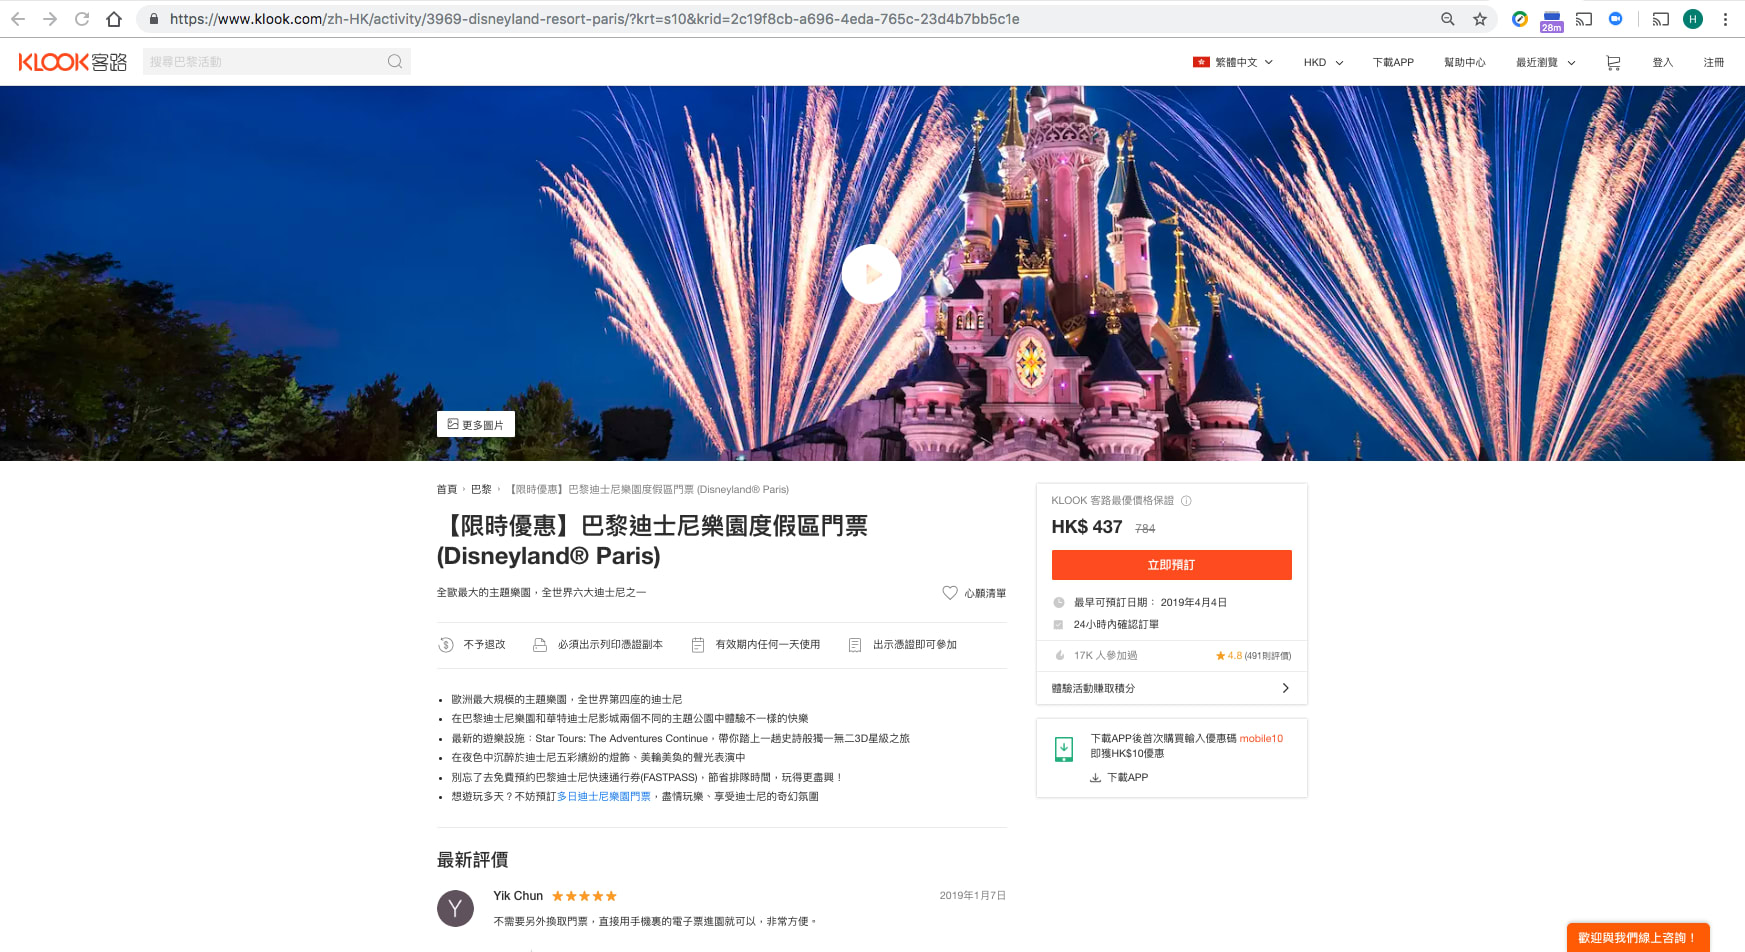Viewport: 1745px width, 952px height.
Task: Click 心願清單 wishlist text
Action: [985, 593]
